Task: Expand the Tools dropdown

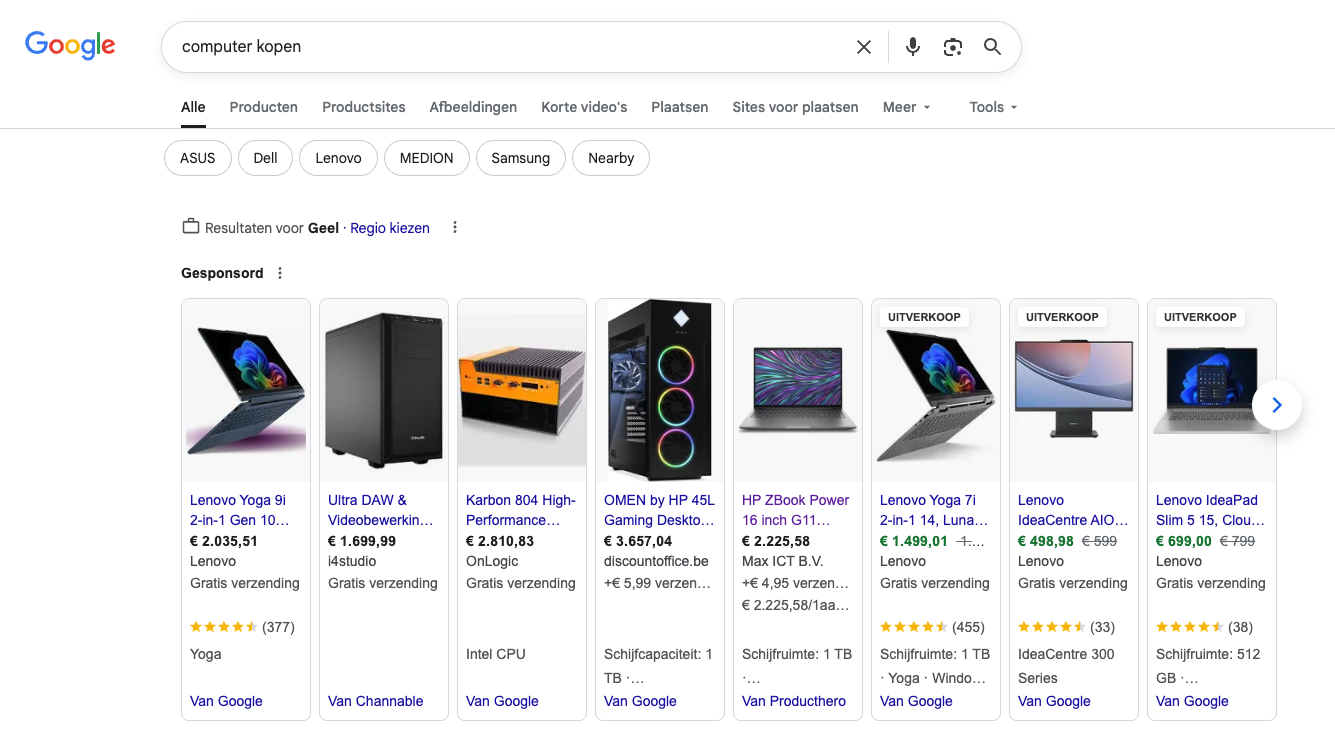Action: (993, 107)
